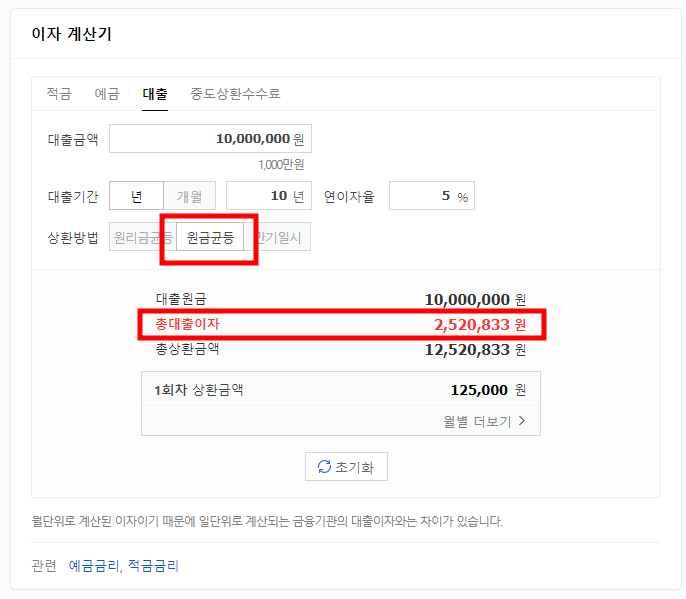
Task: Choose 원금균등 repayment method
Action: coord(210,237)
